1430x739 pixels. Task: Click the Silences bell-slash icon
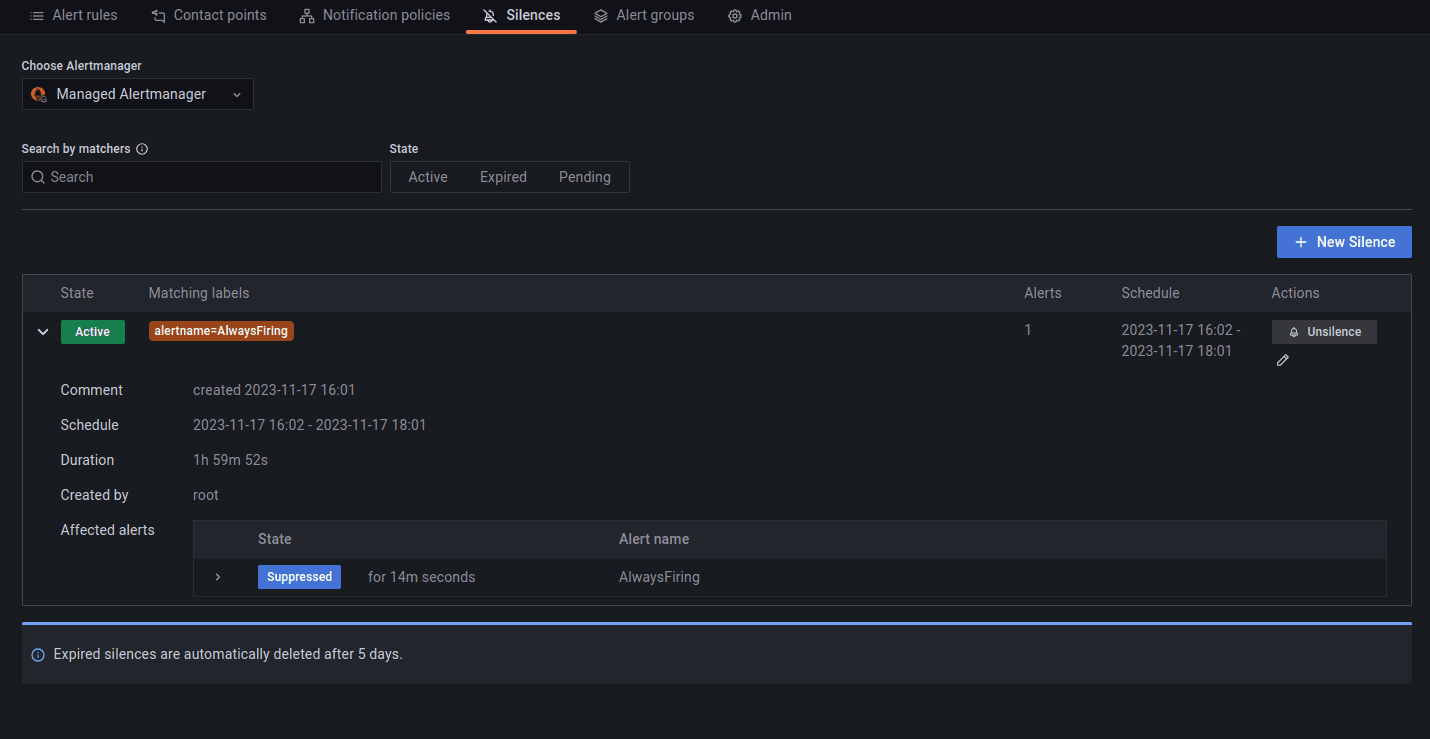[x=490, y=16]
